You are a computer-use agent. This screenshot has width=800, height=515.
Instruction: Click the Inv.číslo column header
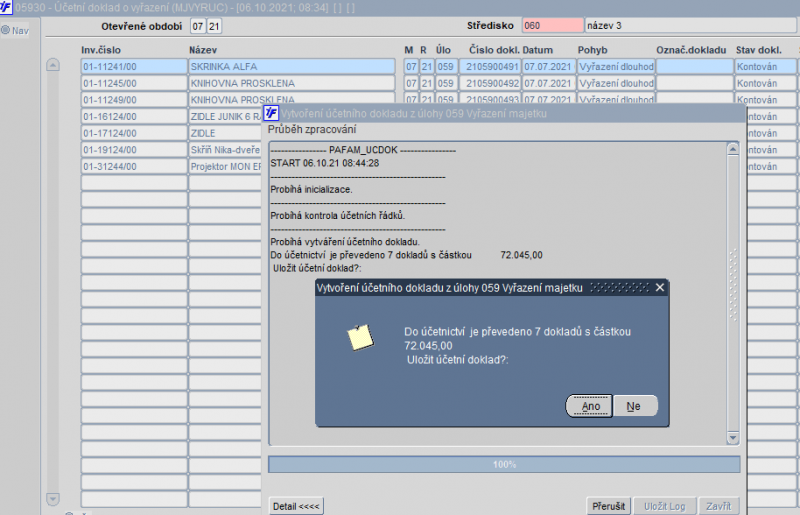coord(101,50)
